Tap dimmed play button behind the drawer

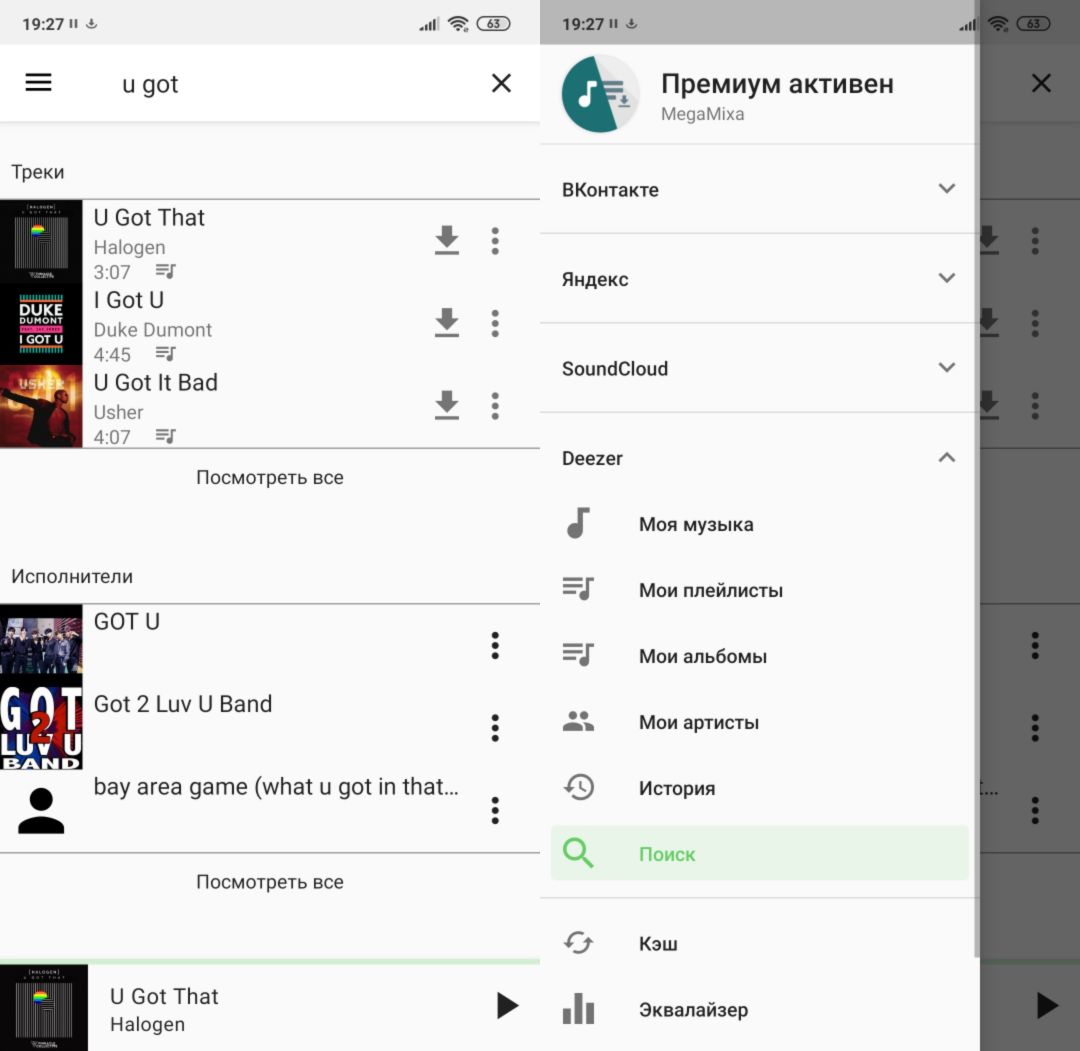(1046, 1006)
